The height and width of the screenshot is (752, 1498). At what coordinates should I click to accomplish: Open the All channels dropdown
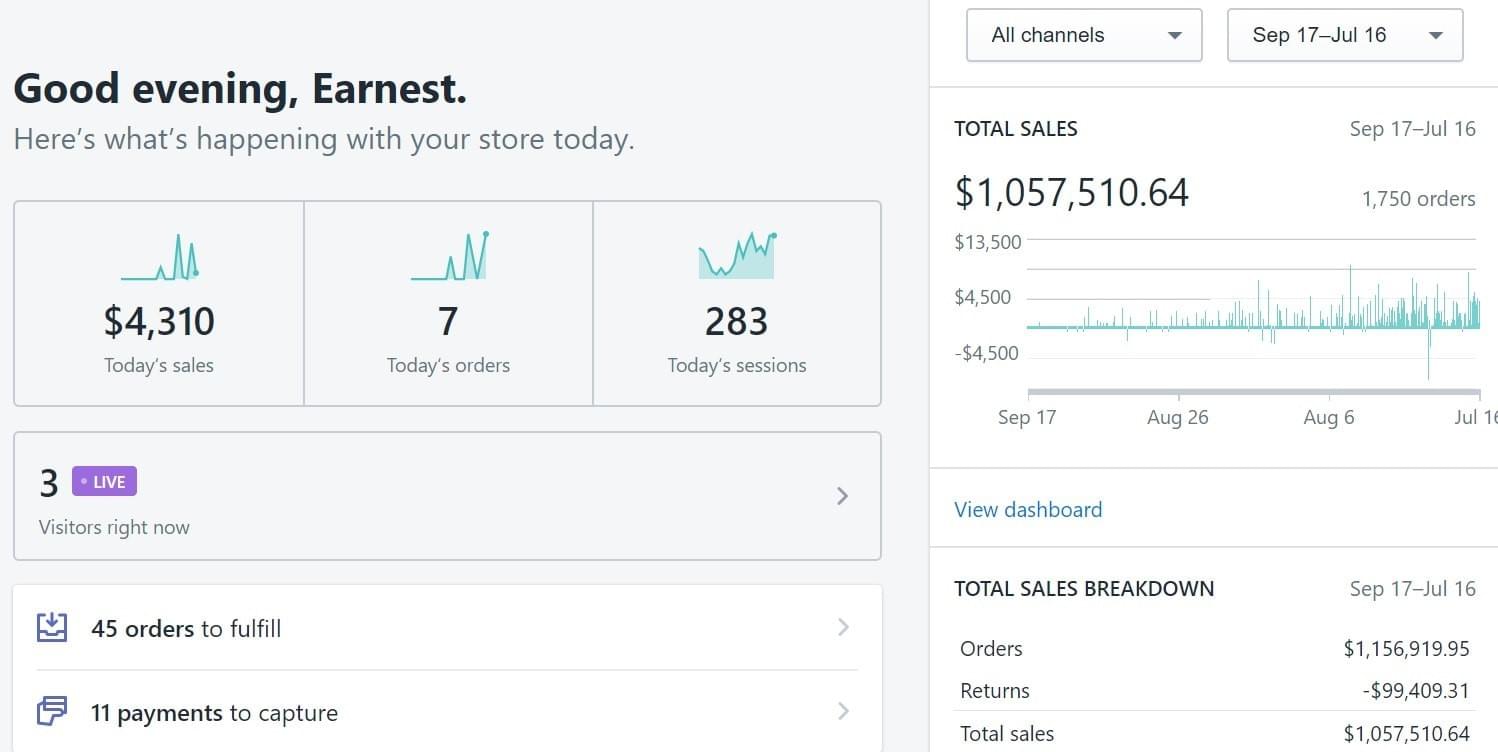(x=1084, y=35)
